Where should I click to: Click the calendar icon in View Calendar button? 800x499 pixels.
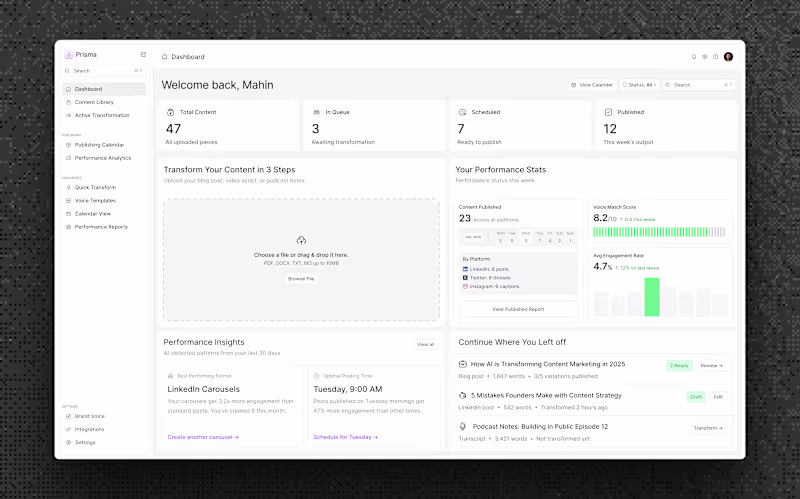coord(573,85)
